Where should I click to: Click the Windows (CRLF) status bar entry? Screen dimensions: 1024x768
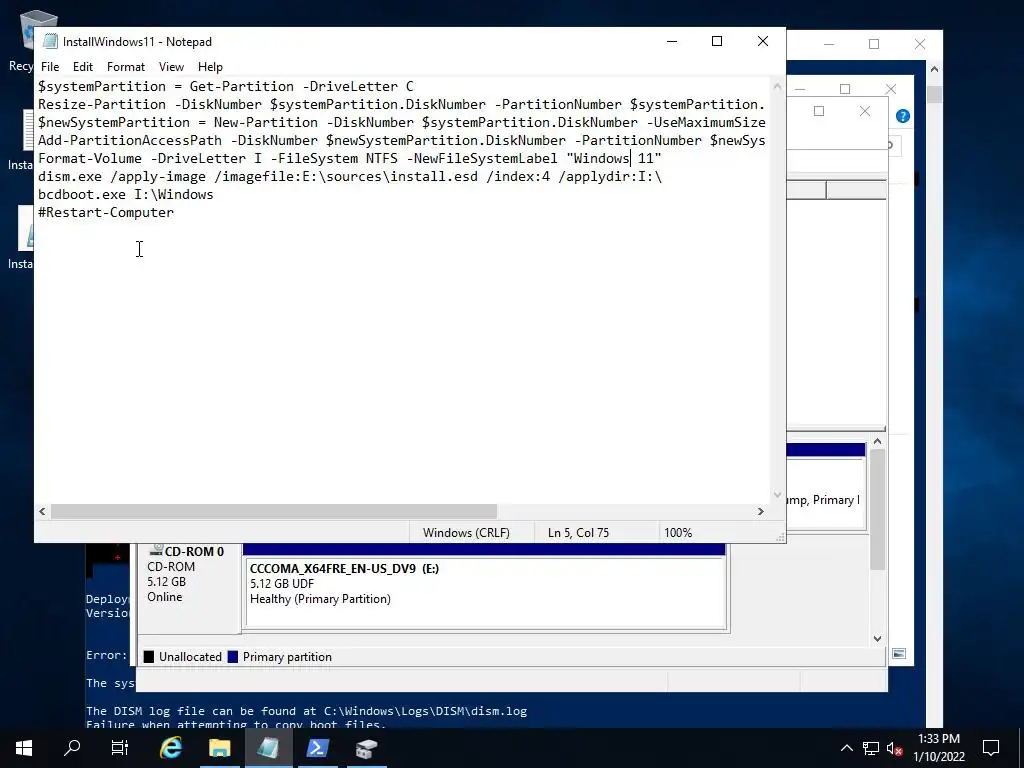coord(466,532)
